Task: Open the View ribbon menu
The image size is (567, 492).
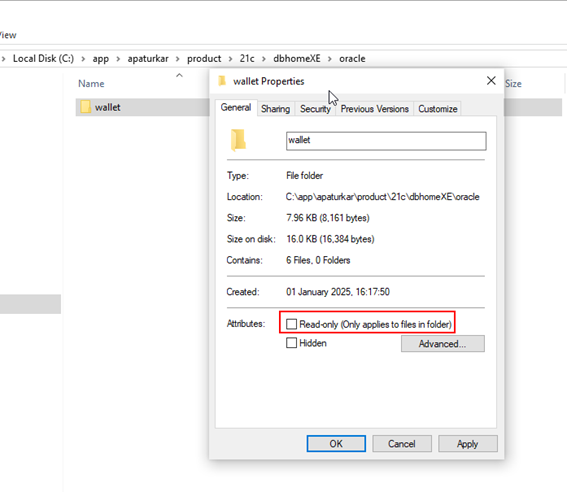Action: 8,35
